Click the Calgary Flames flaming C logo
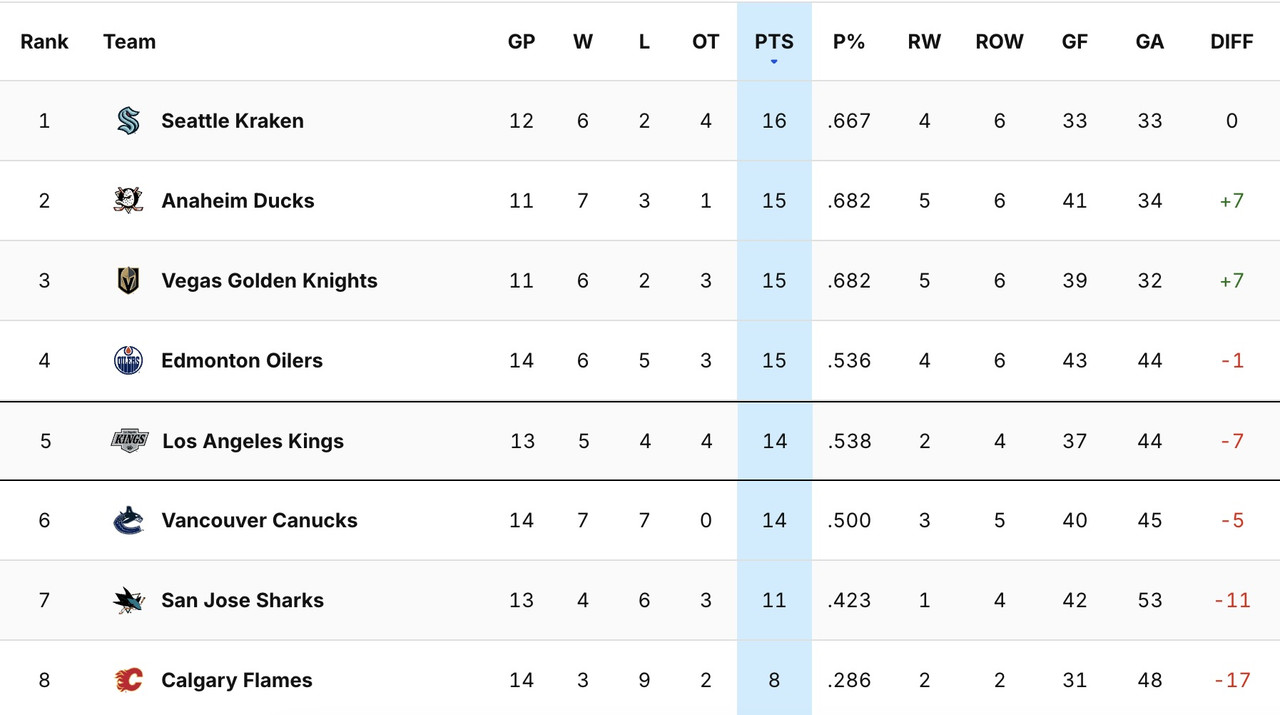 127,680
